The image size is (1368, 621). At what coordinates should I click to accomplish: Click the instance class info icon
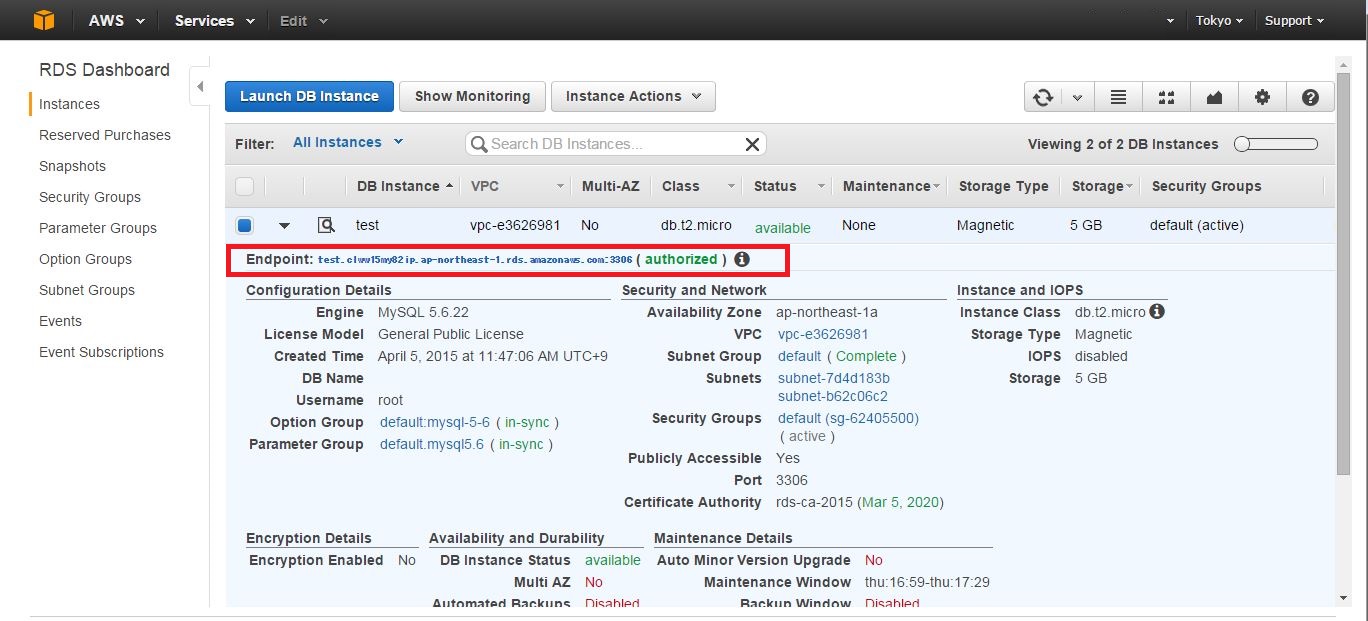1157,312
